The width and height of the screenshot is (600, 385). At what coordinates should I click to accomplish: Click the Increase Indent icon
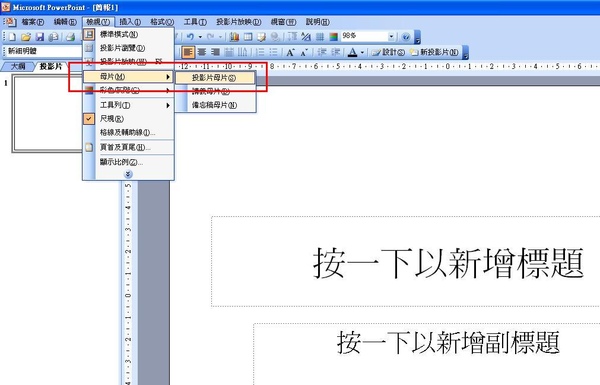(336, 52)
